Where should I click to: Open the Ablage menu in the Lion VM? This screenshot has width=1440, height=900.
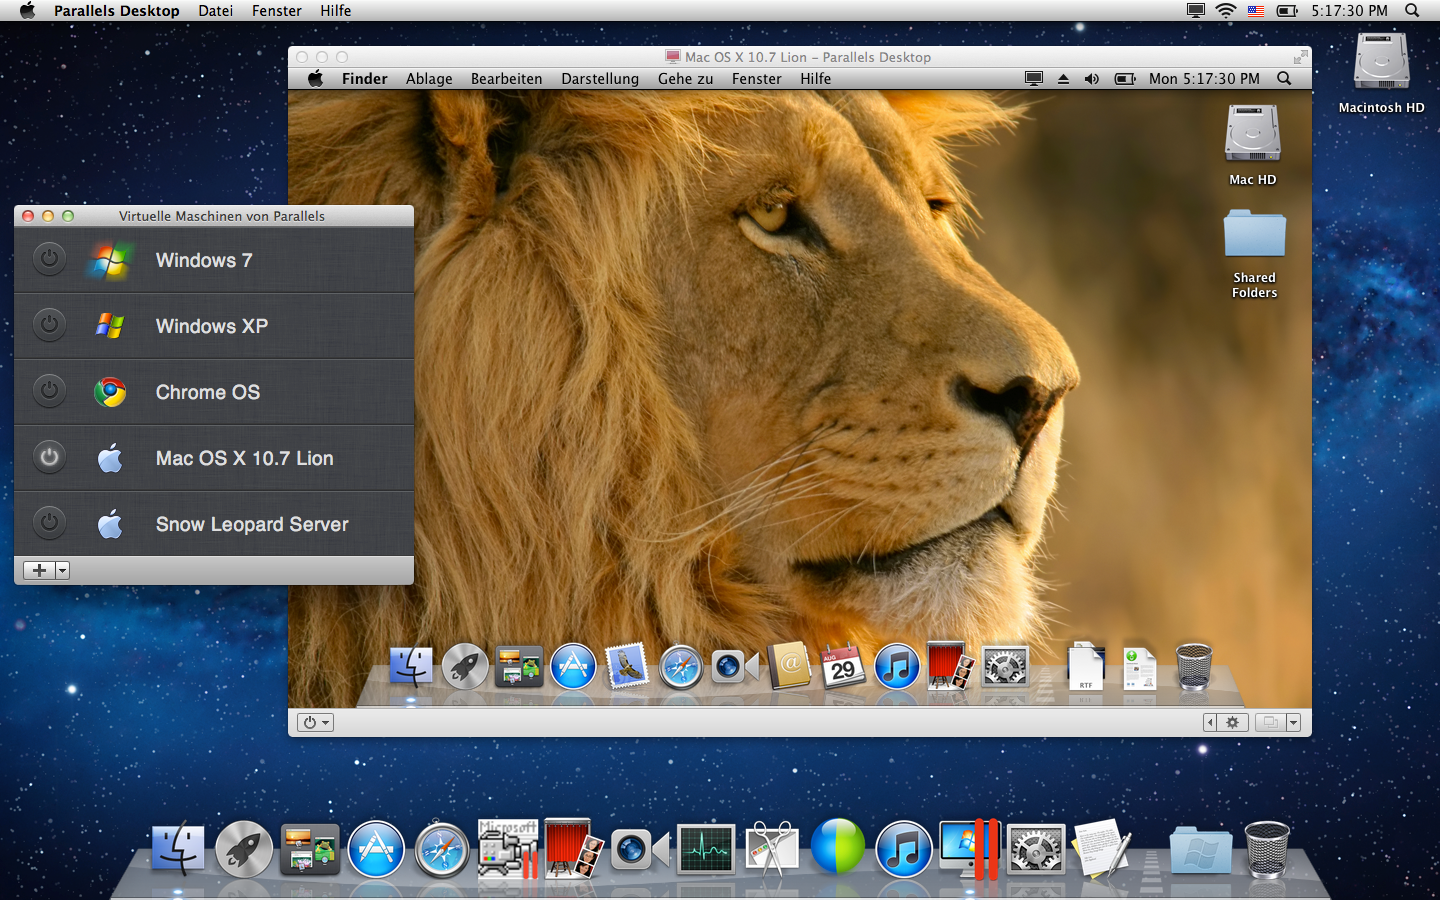click(x=429, y=79)
